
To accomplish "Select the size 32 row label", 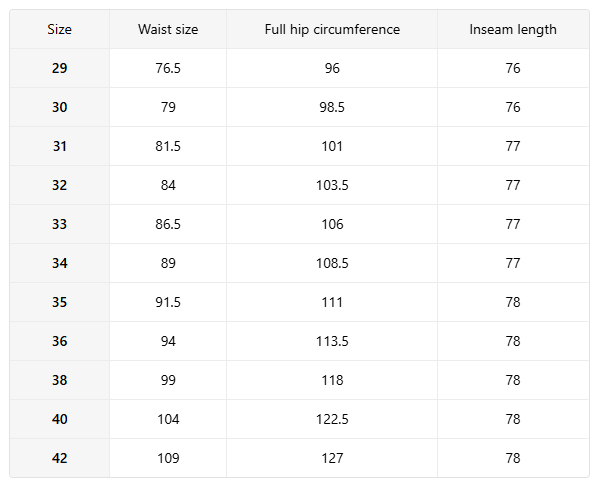I will (x=60, y=185).
